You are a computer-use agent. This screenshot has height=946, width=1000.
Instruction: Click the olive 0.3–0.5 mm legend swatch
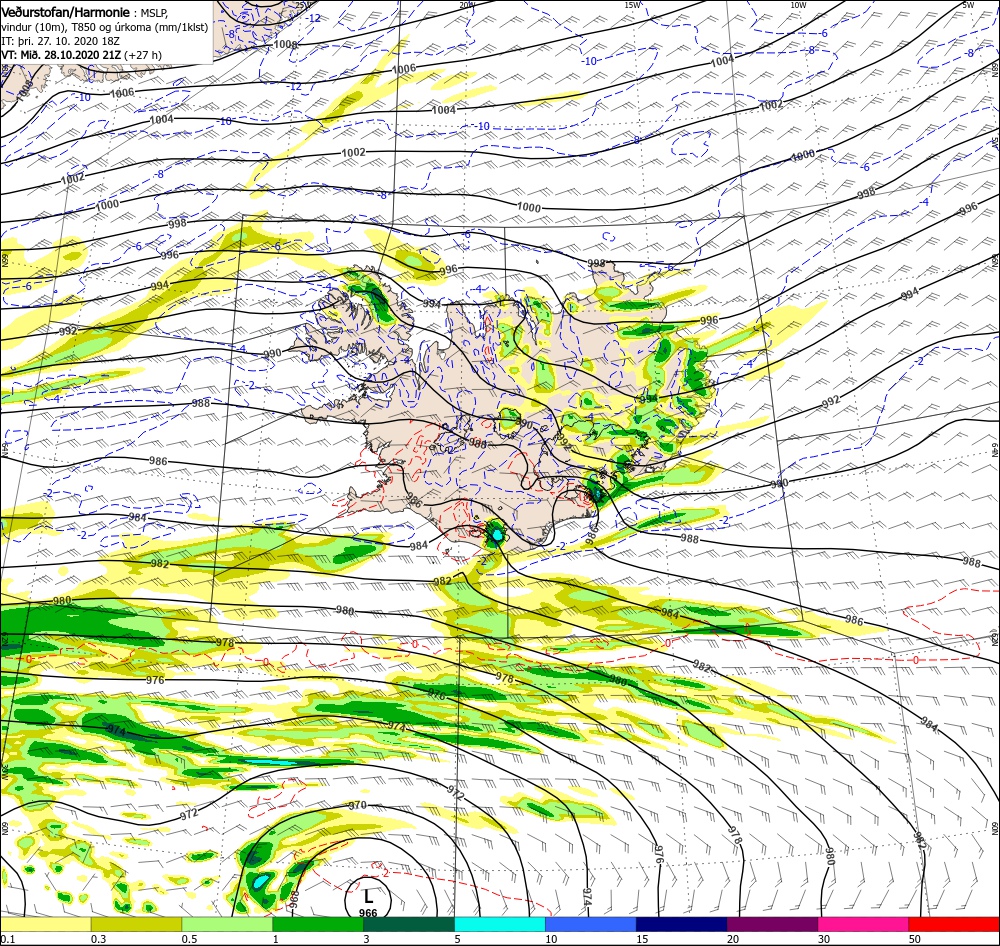coord(136,924)
